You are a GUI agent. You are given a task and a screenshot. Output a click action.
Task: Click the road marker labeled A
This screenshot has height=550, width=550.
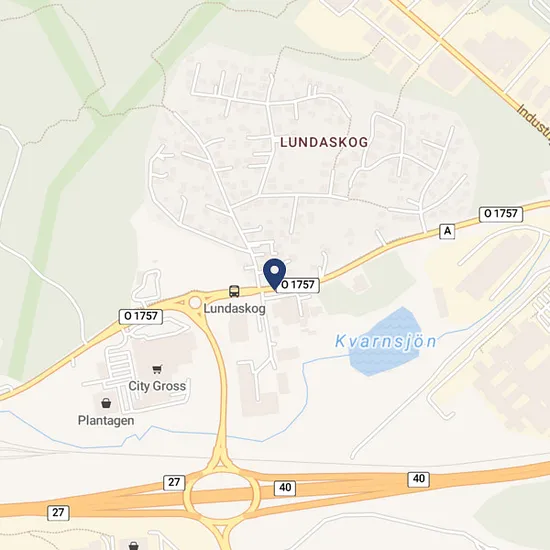click(x=447, y=232)
